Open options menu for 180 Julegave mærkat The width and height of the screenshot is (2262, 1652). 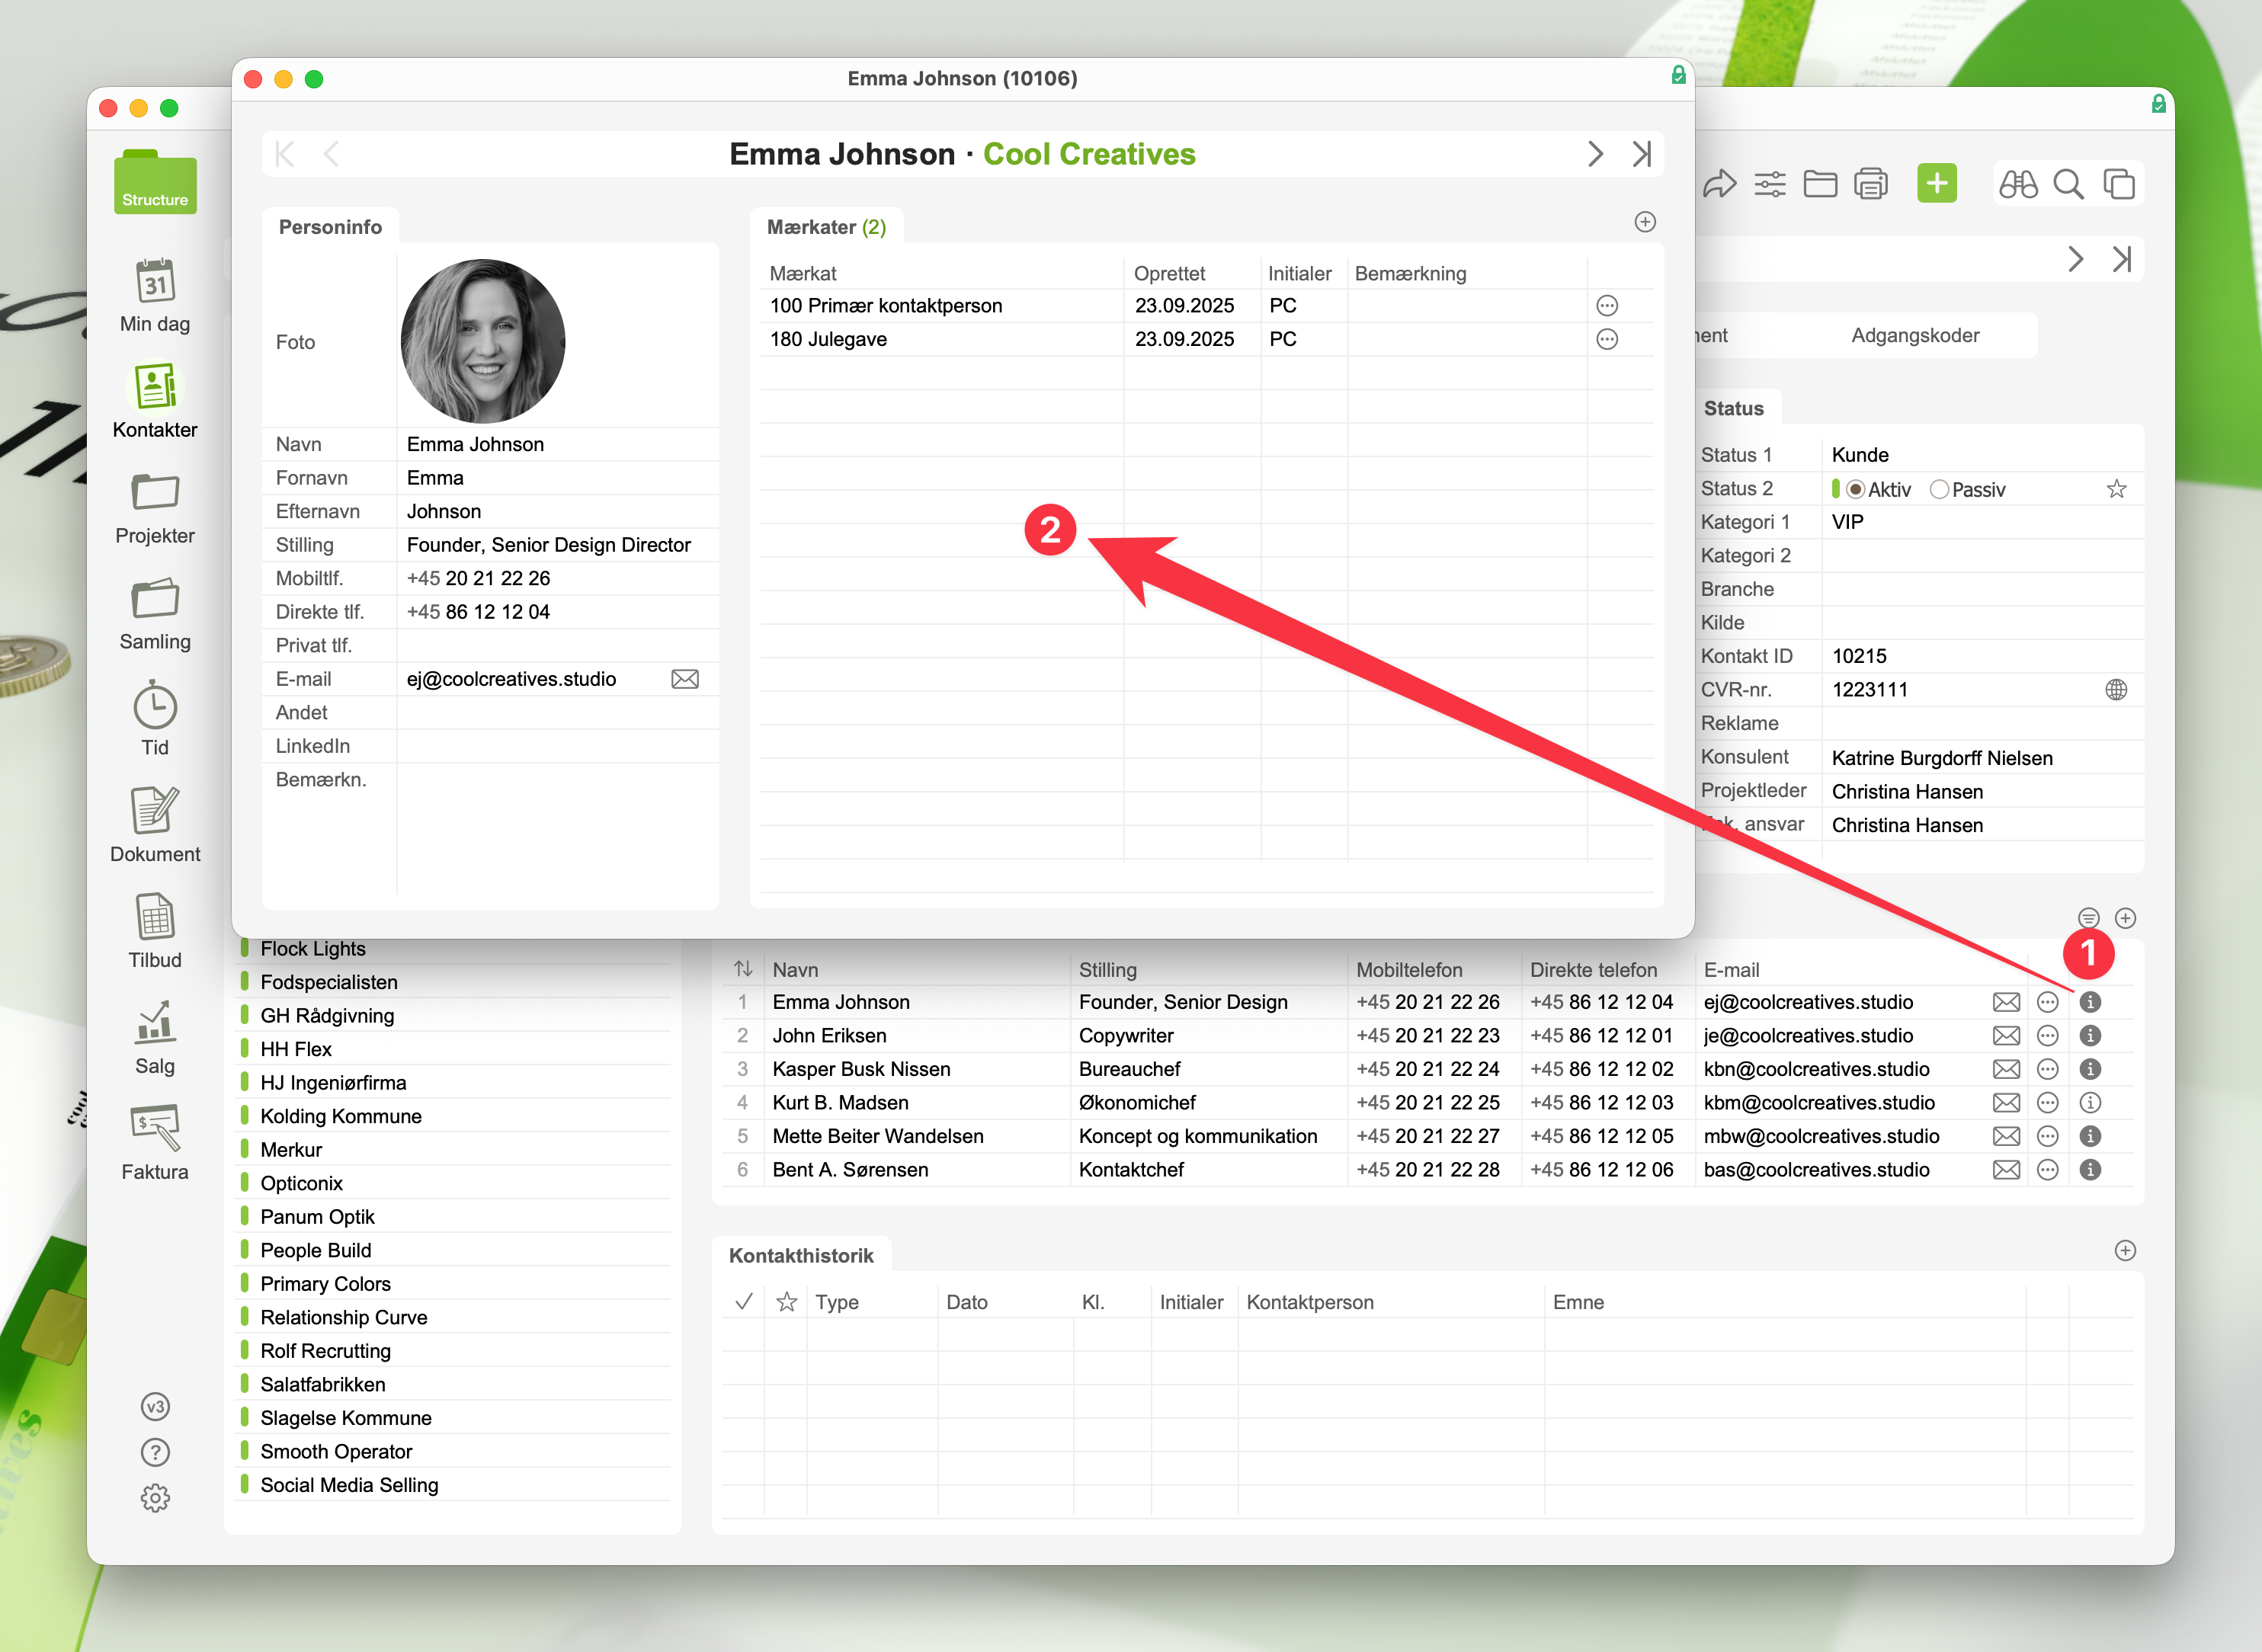point(1607,340)
